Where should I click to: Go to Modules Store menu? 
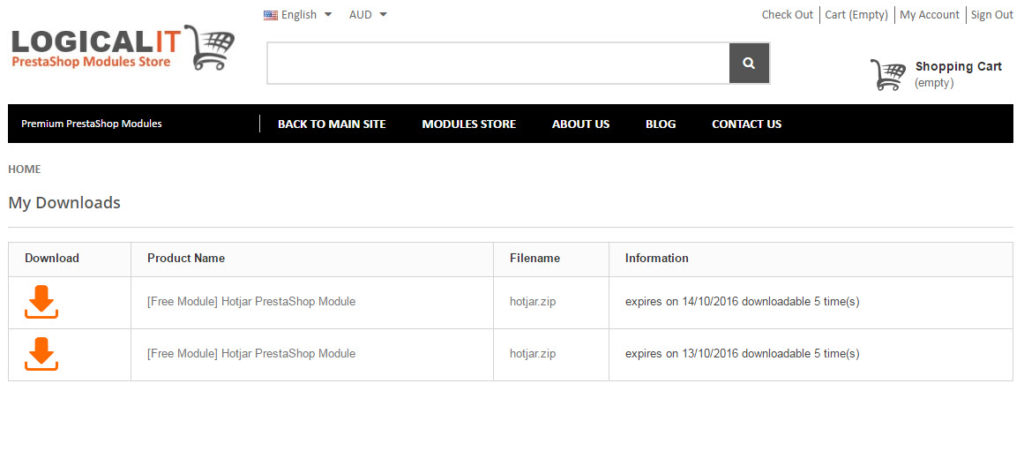tap(469, 124)
